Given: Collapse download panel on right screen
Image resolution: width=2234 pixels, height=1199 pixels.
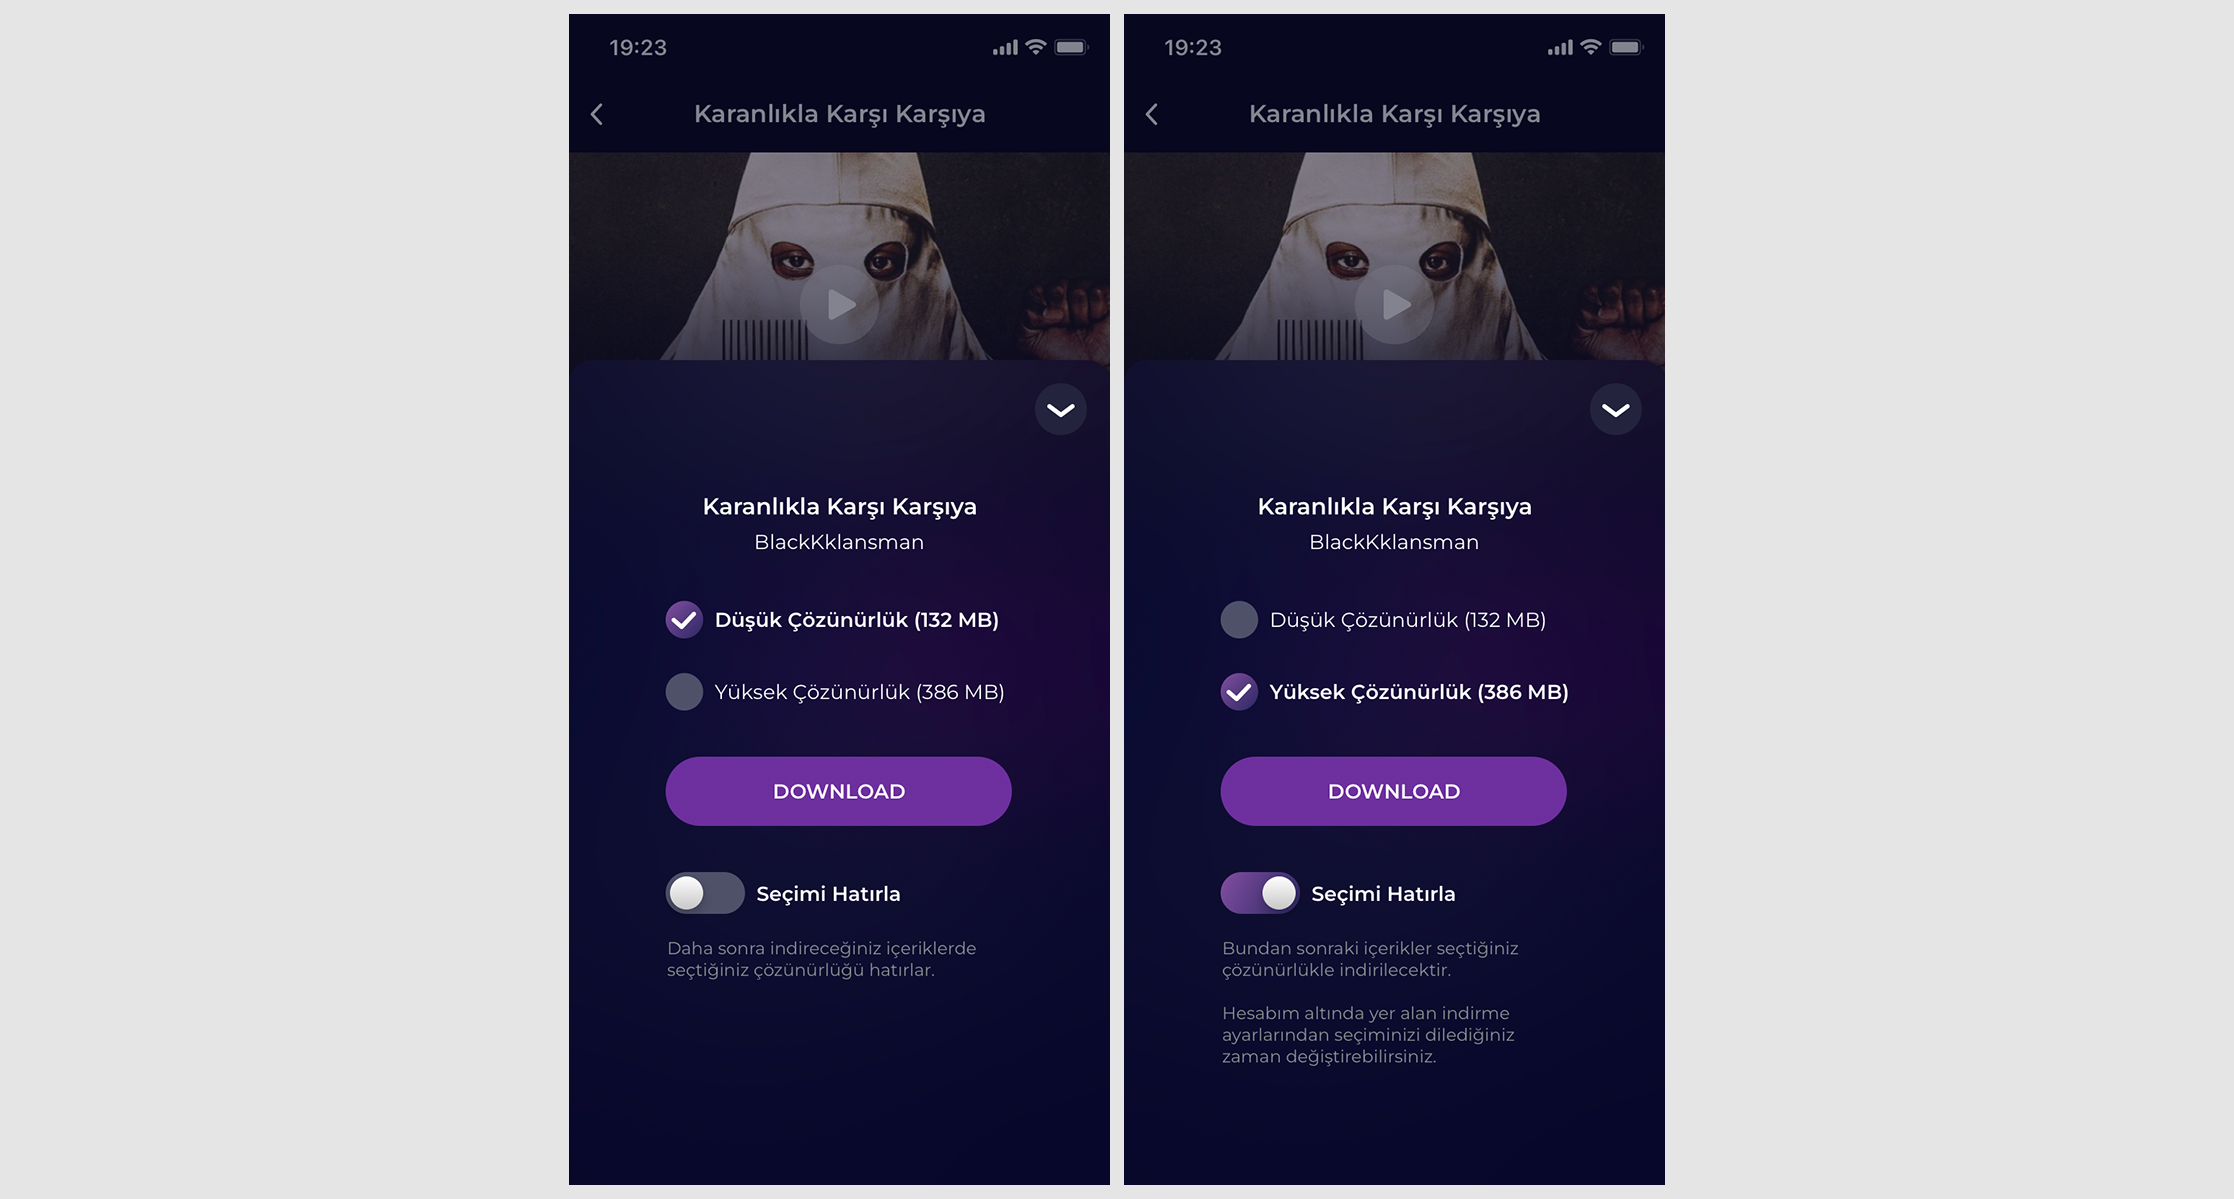Looking at the screenshot, I should click(x=1616, y=409).
